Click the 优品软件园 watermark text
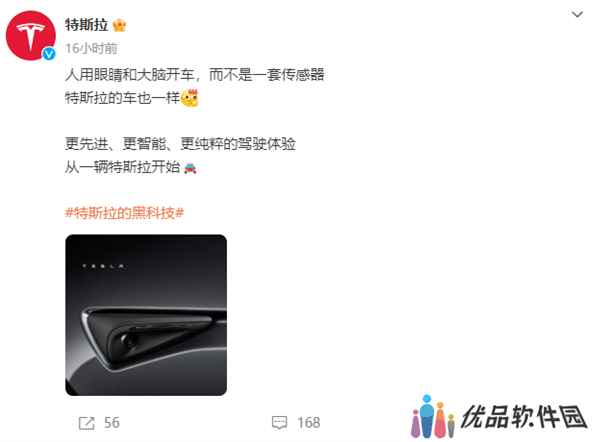600x442 pixels. tap(523, 416)
